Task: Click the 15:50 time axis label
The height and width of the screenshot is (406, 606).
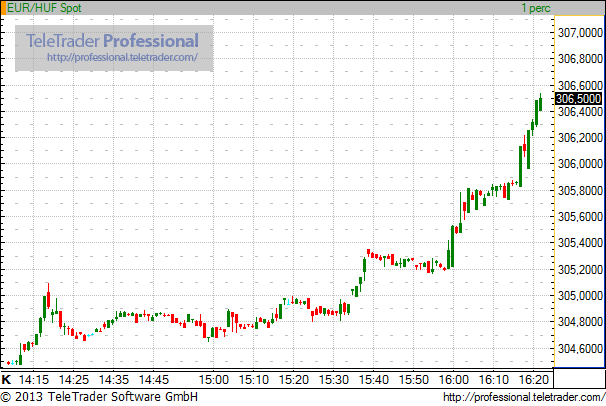Action: [x=414, y=380]
